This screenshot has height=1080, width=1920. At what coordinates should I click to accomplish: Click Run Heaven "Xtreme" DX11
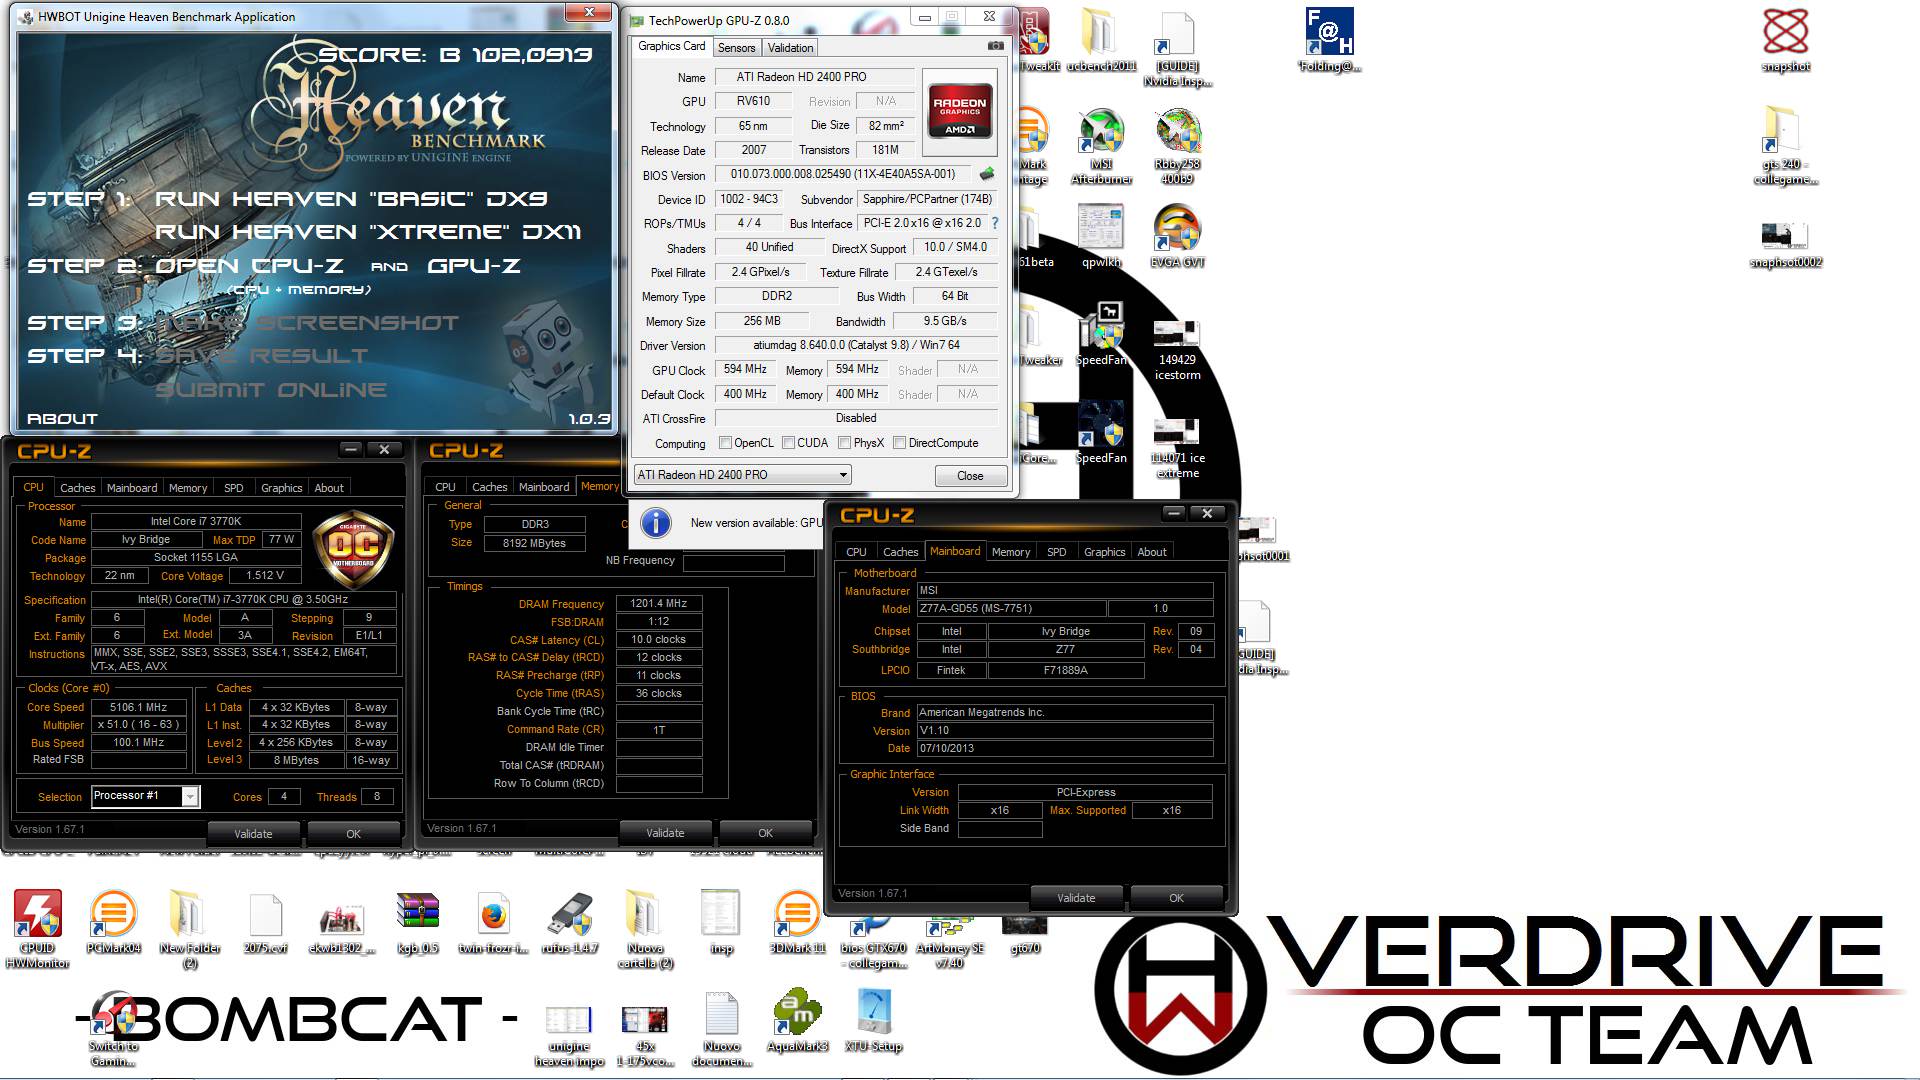[x=367, y=232]
